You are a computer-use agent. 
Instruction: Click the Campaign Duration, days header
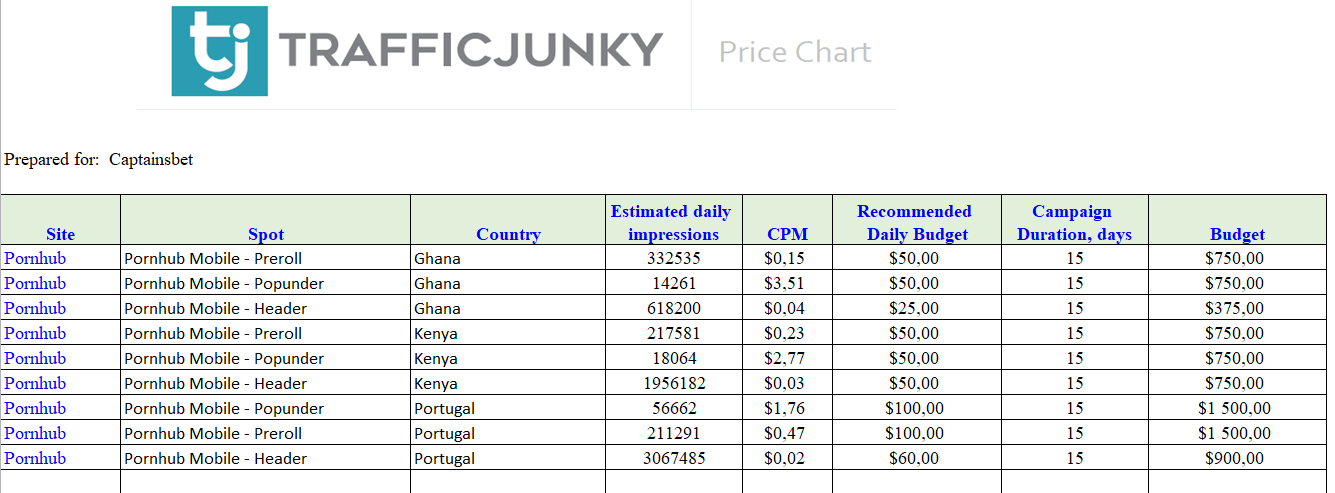(1073, 223)
